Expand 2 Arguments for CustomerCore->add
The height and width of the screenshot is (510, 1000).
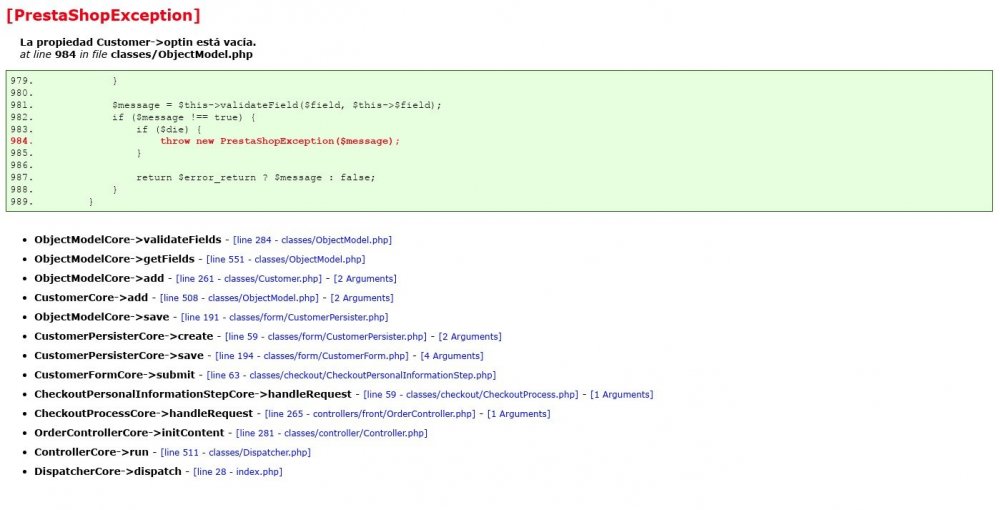point(362,298)
